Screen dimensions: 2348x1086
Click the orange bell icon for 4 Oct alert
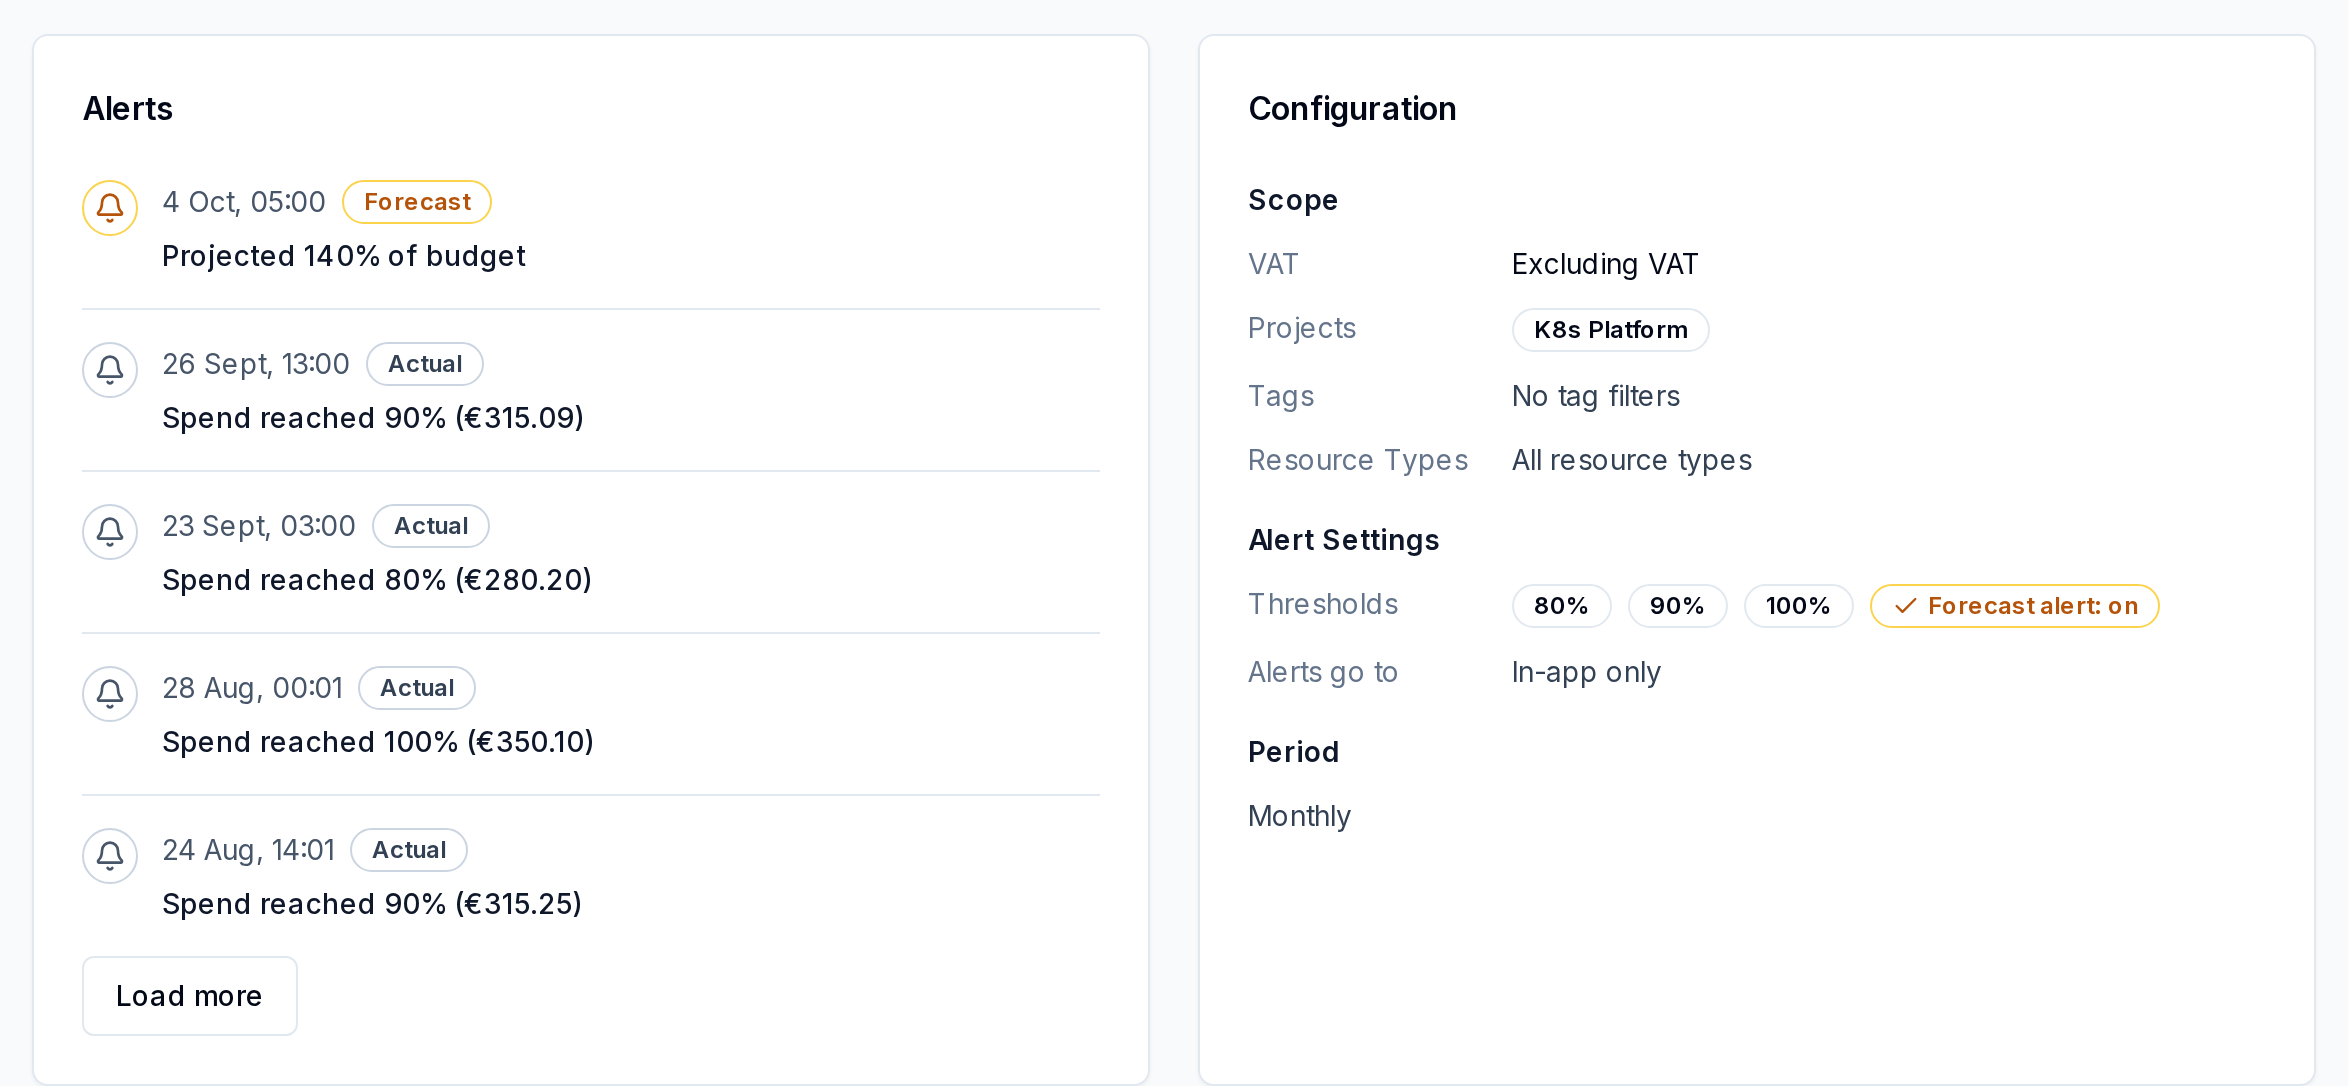tap(110, 208)
